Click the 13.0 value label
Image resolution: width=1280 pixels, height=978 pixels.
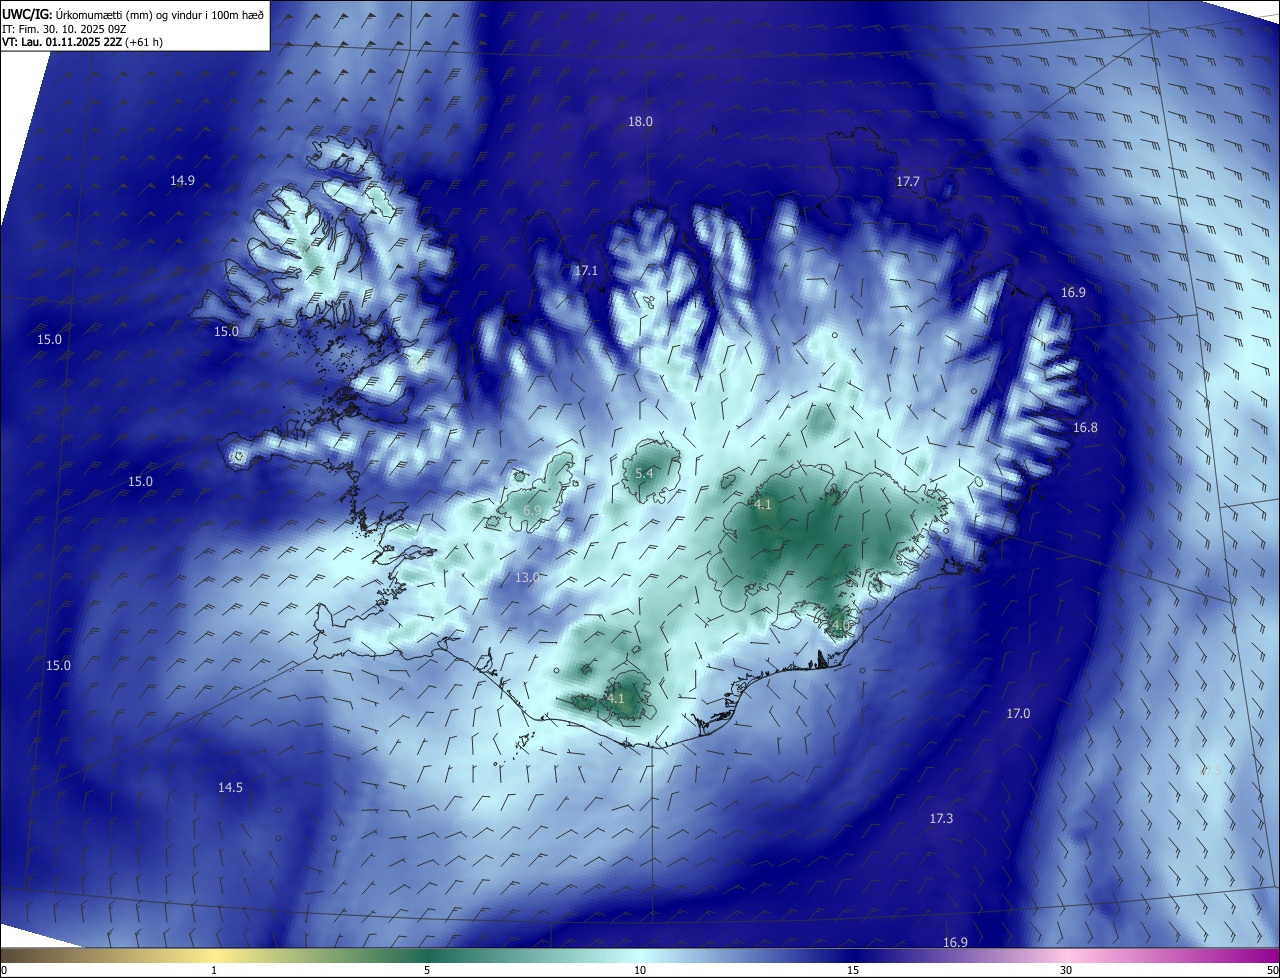527,578
